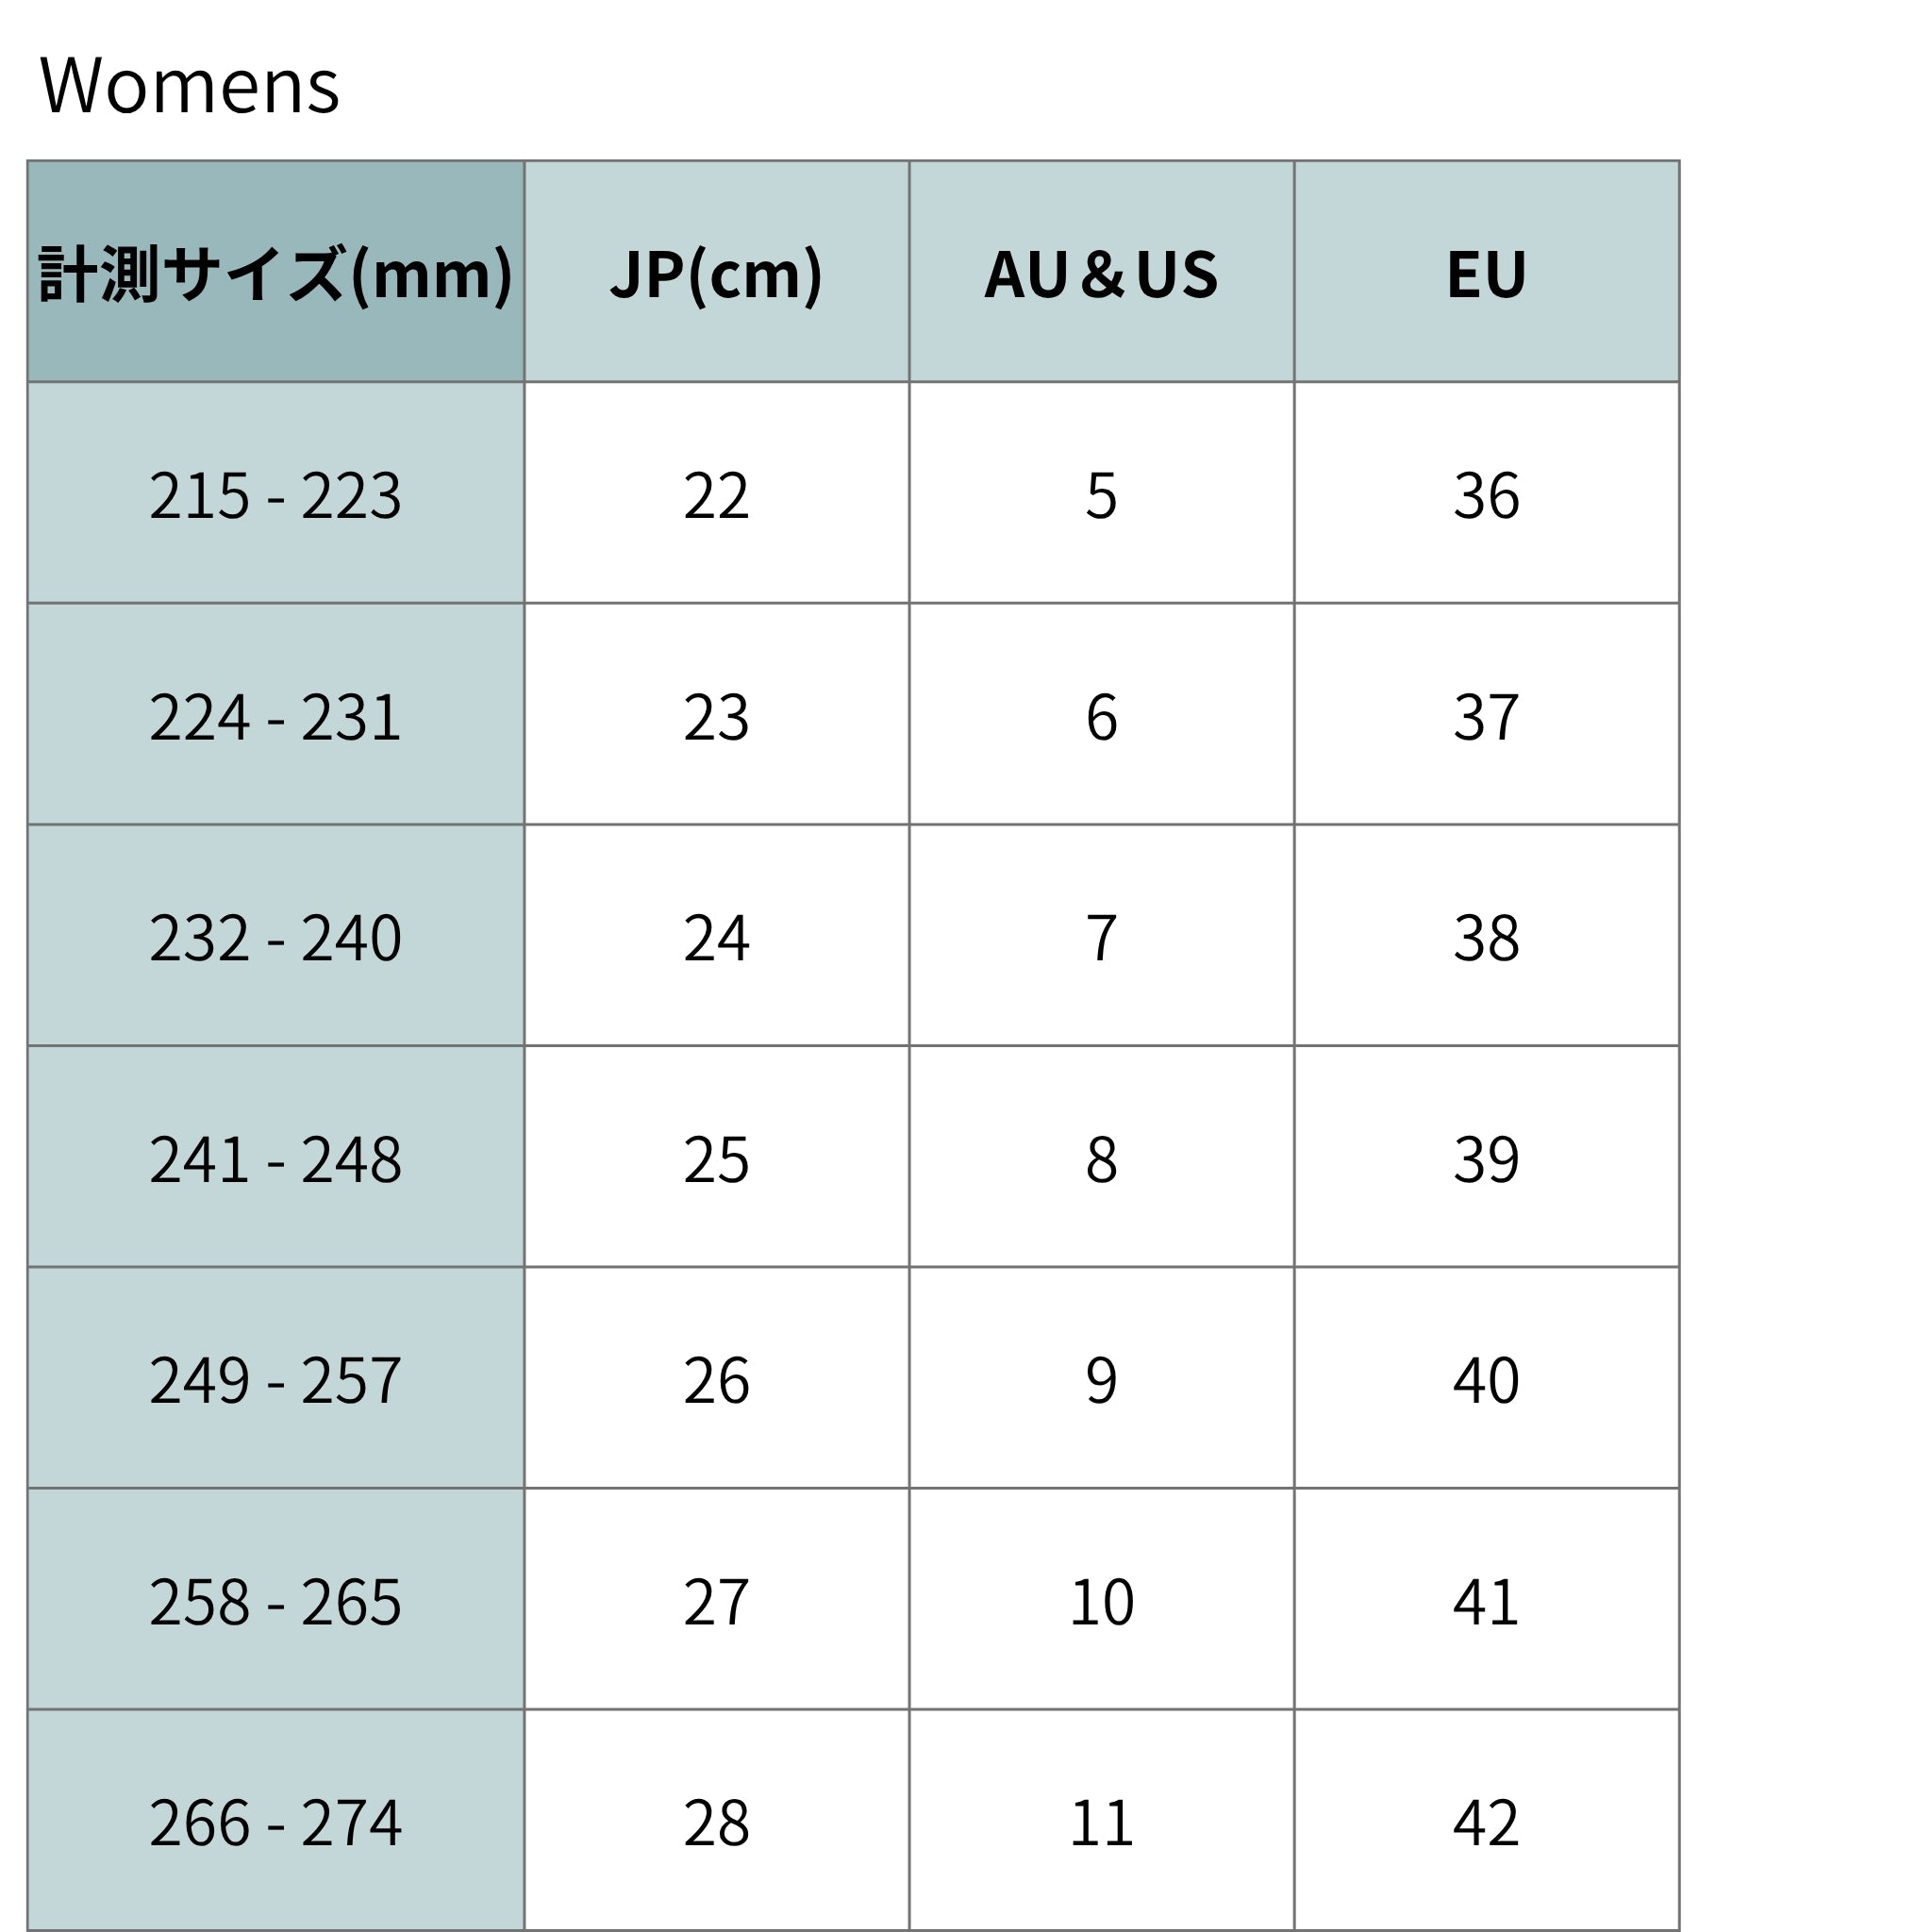Screen dimensions: 1932x1932
Task: Click JP size 25 cell
Action: [x=717, y=1157]
